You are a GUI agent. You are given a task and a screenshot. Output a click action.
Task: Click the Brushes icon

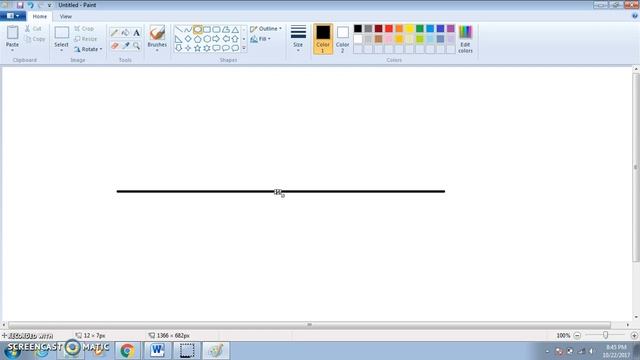(157, 33)
